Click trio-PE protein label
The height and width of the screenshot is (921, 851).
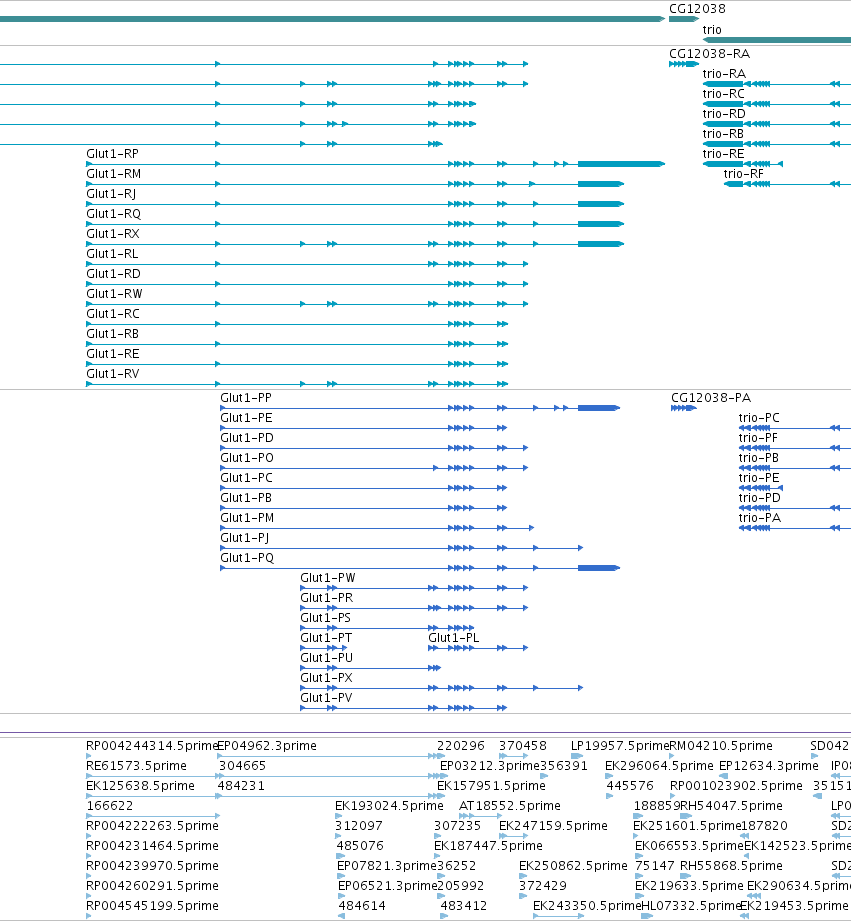759,478
